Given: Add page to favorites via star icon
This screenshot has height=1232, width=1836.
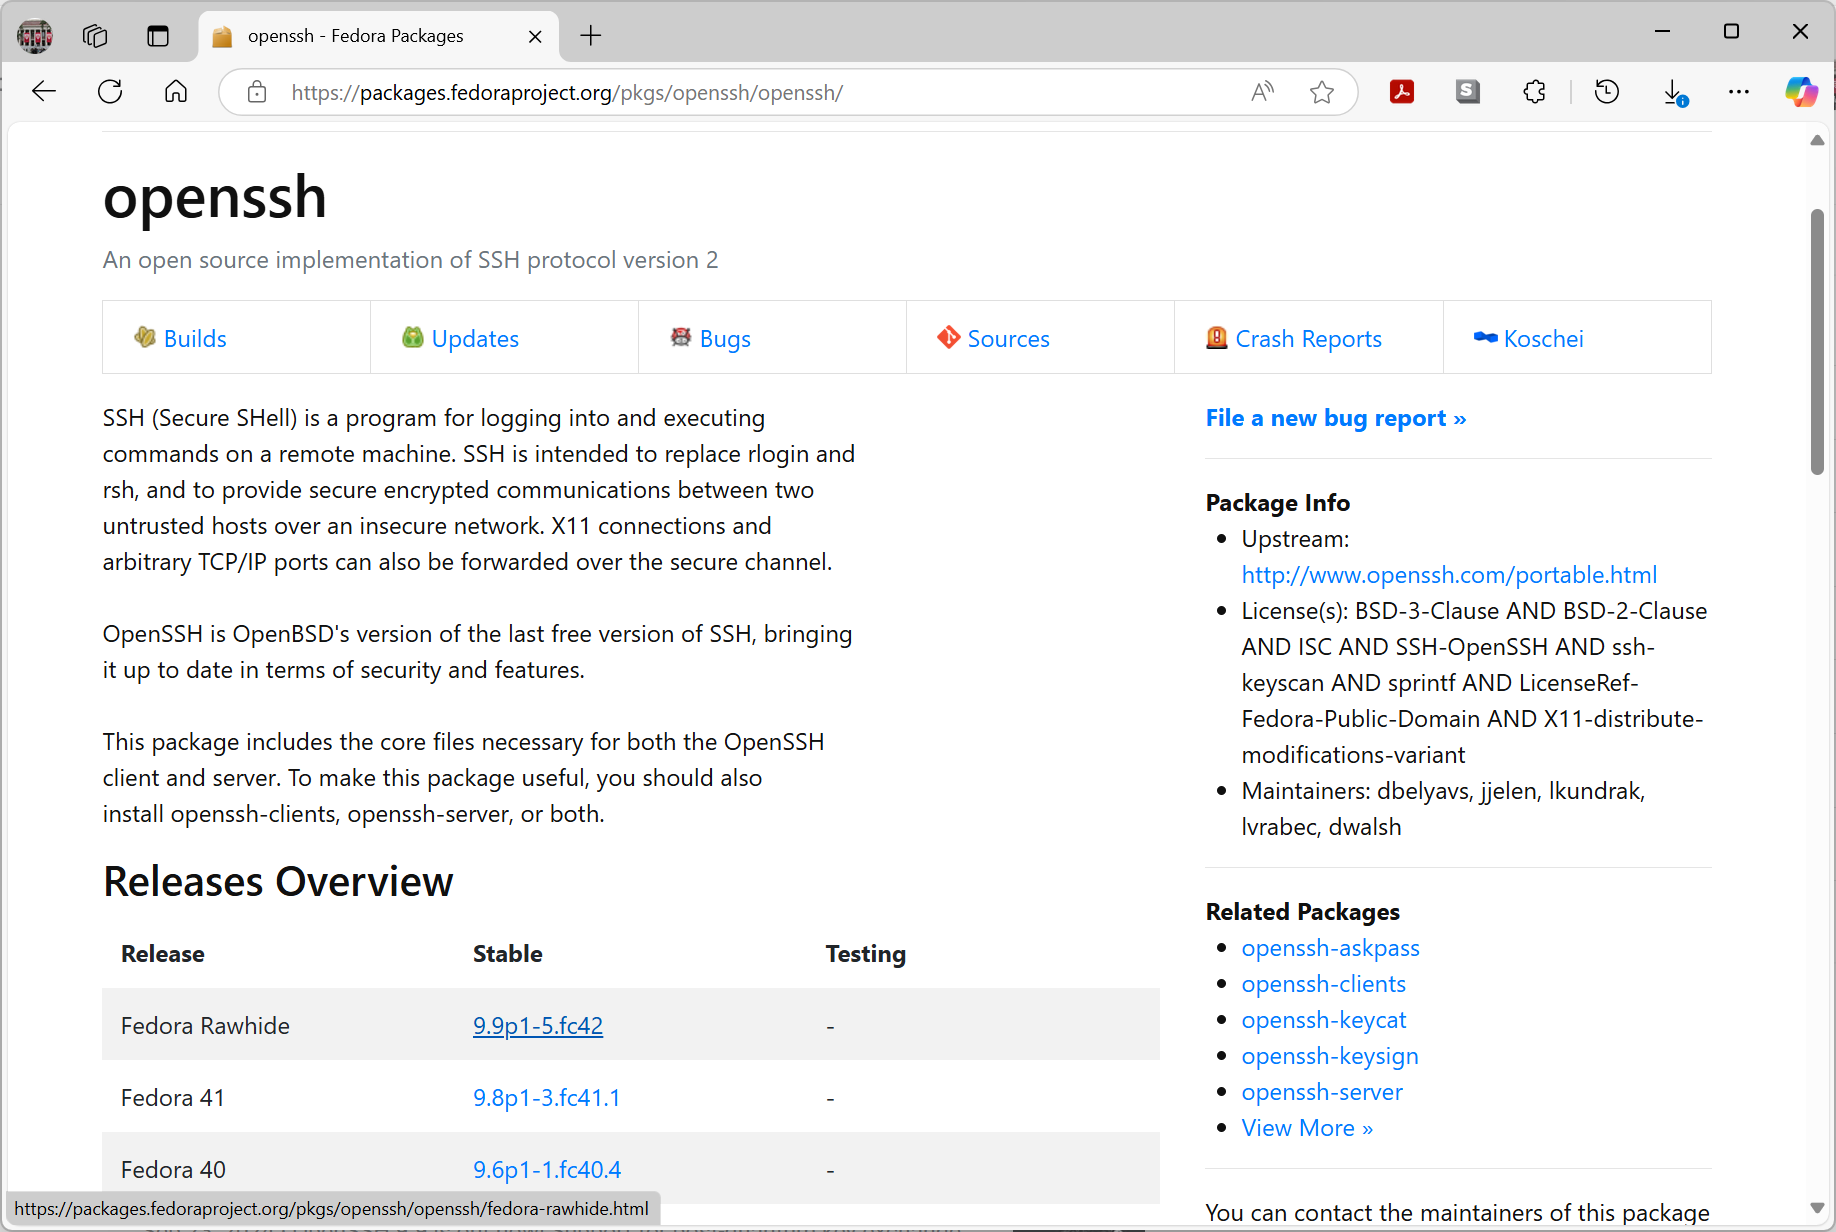Looking at the screenshot, I should coord(1322,92).
